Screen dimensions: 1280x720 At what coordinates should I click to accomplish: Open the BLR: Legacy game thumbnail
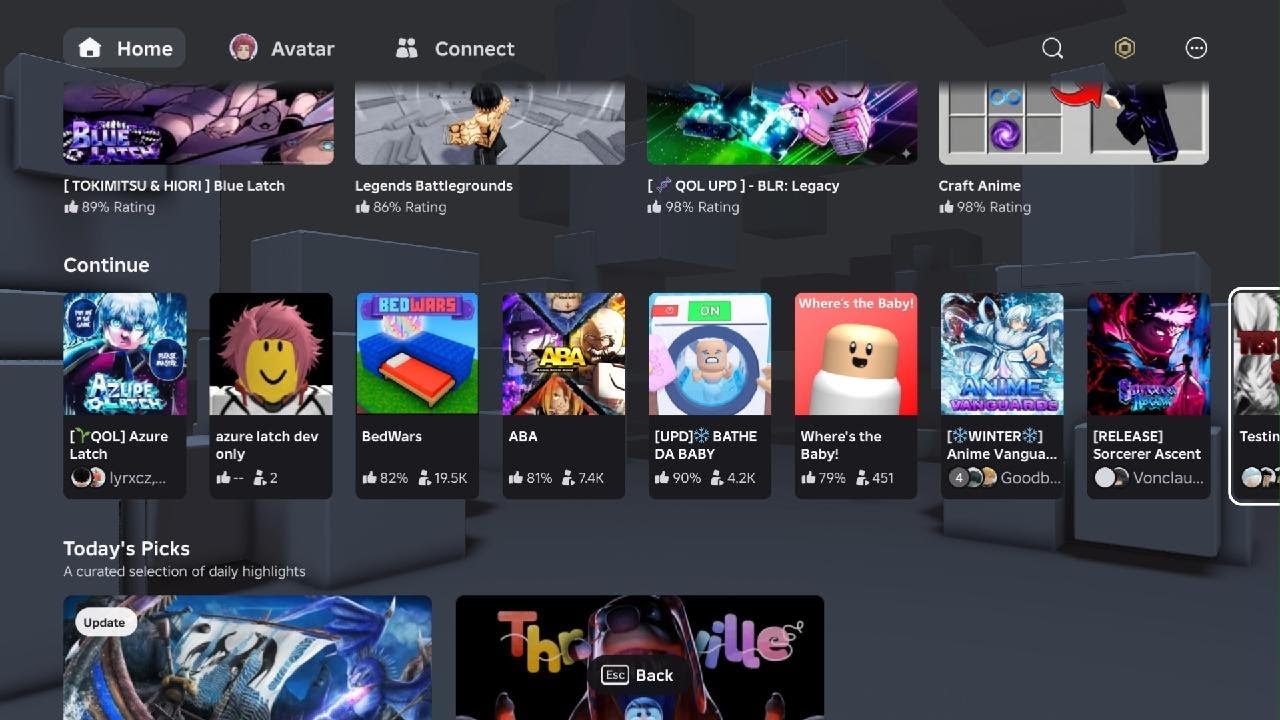coord(782,123)
